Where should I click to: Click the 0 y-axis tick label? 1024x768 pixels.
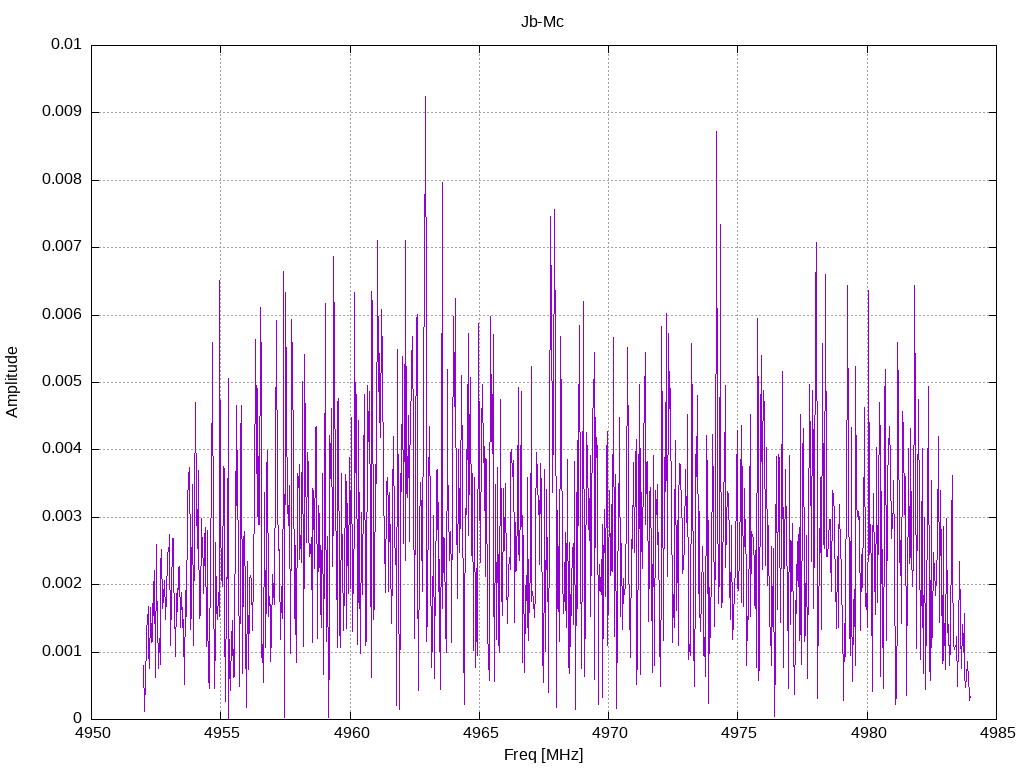77,719
